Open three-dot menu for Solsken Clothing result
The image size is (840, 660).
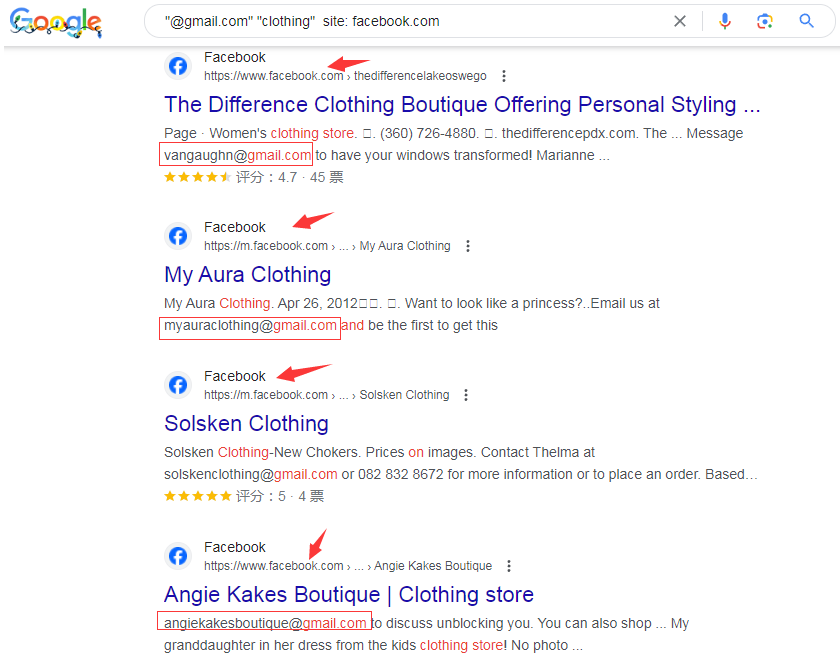(x=467, y=395)
